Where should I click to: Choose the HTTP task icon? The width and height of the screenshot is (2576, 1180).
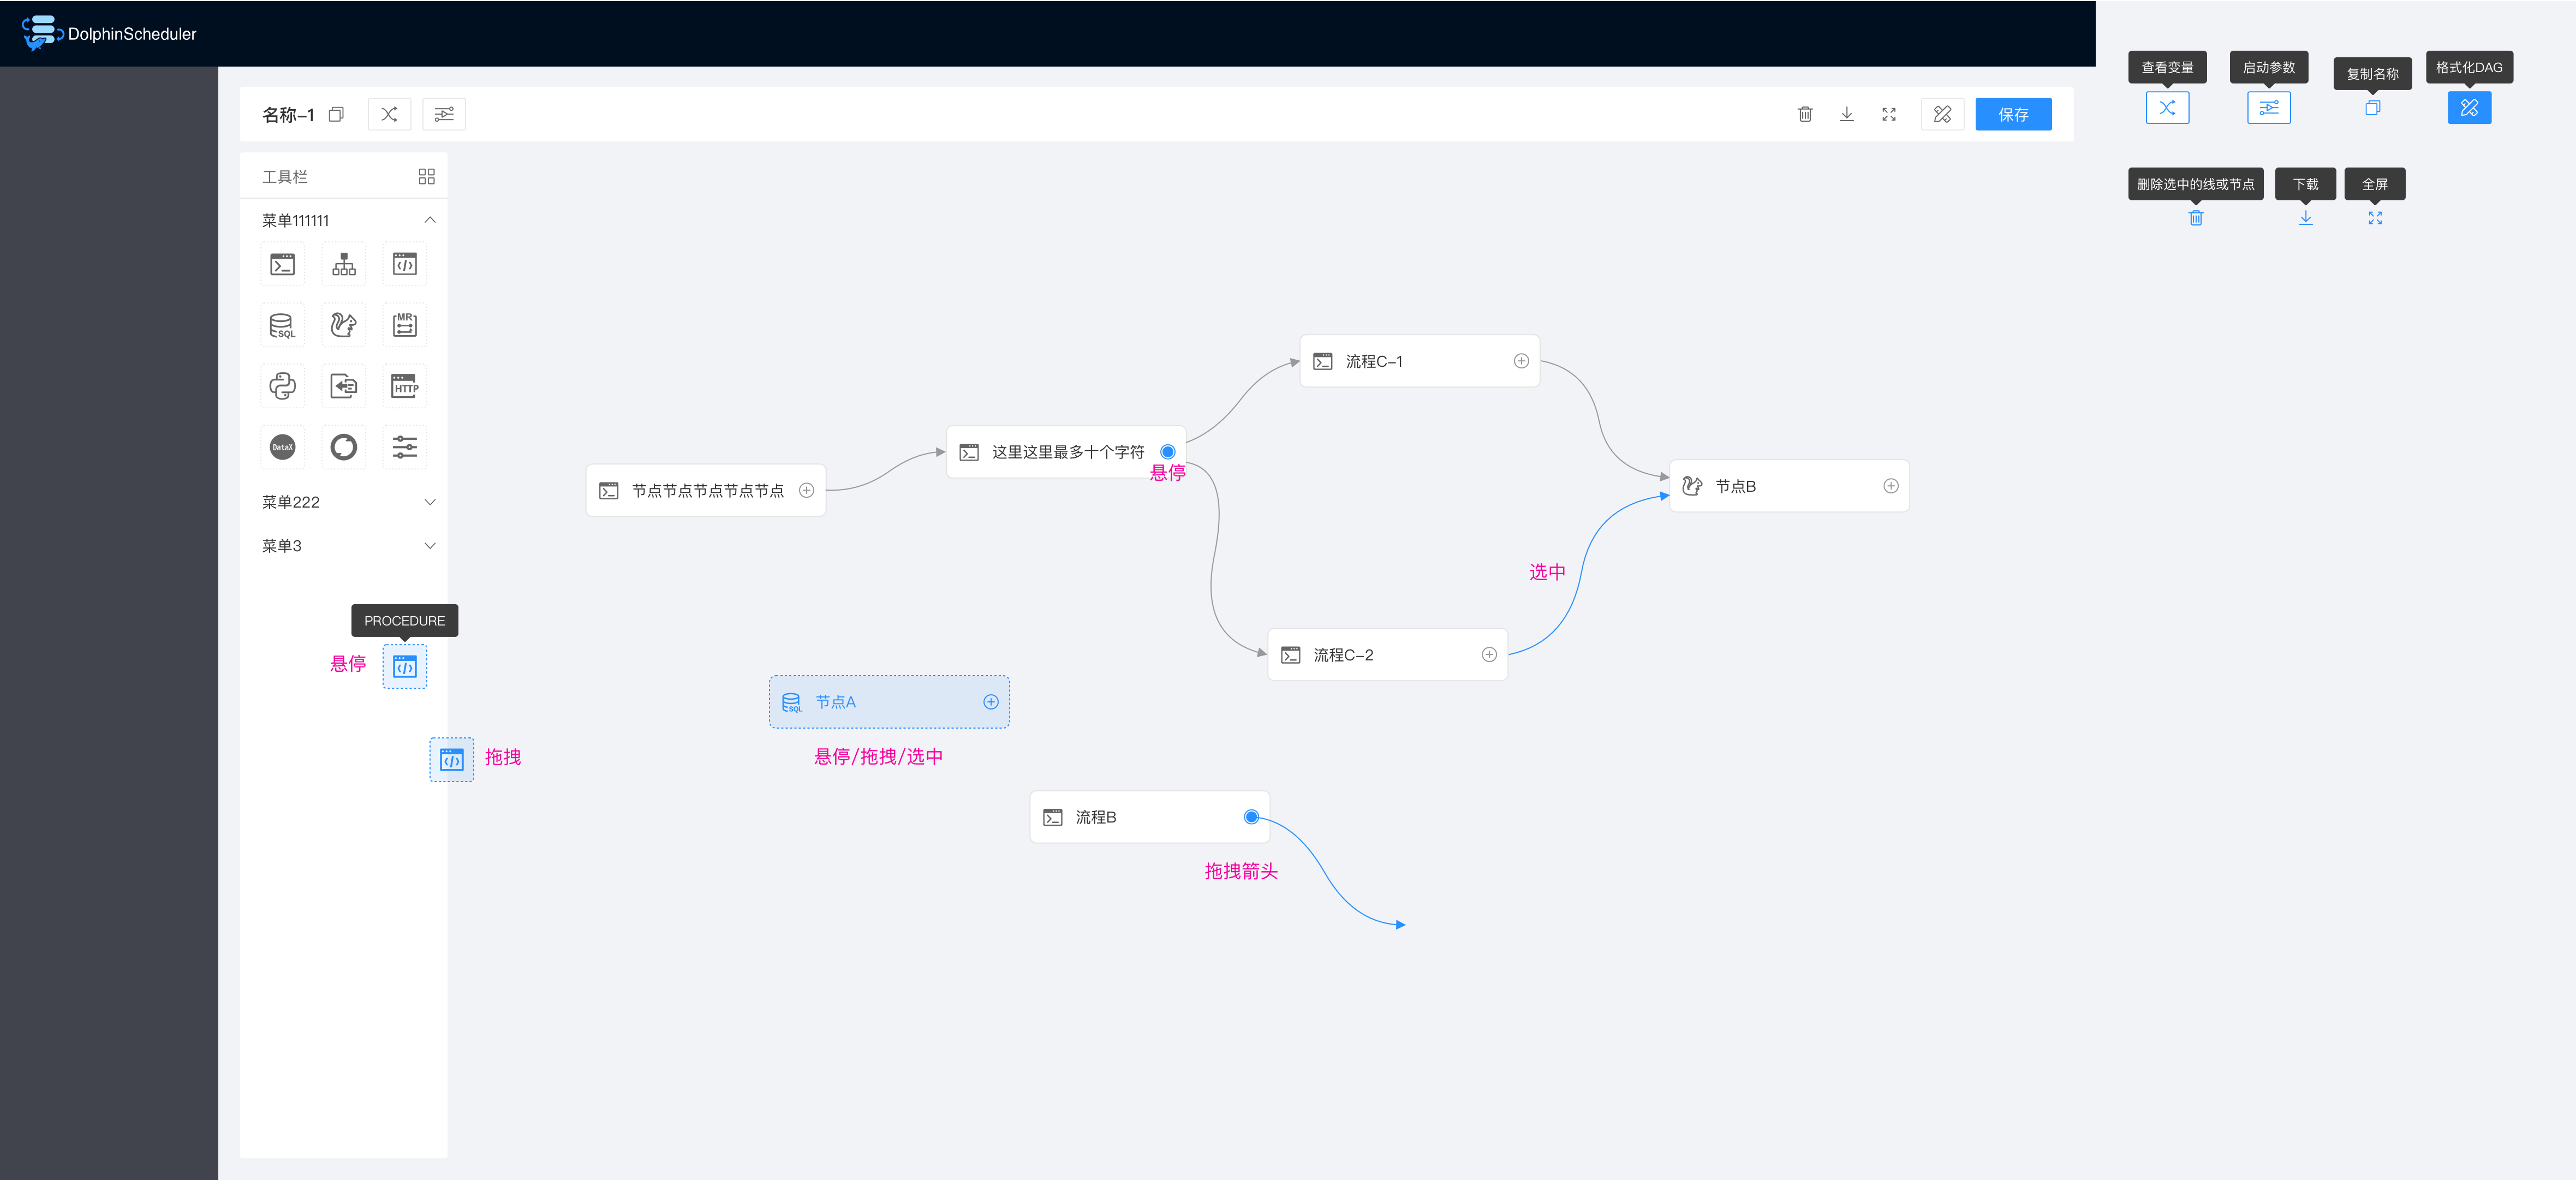pos(405,386)
